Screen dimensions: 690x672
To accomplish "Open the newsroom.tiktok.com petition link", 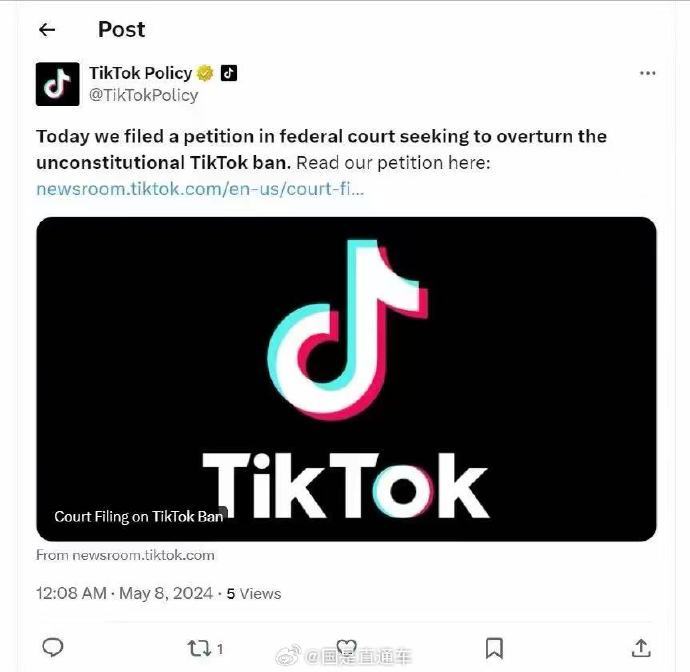I will pyautogui.click(x=200, y=188).
